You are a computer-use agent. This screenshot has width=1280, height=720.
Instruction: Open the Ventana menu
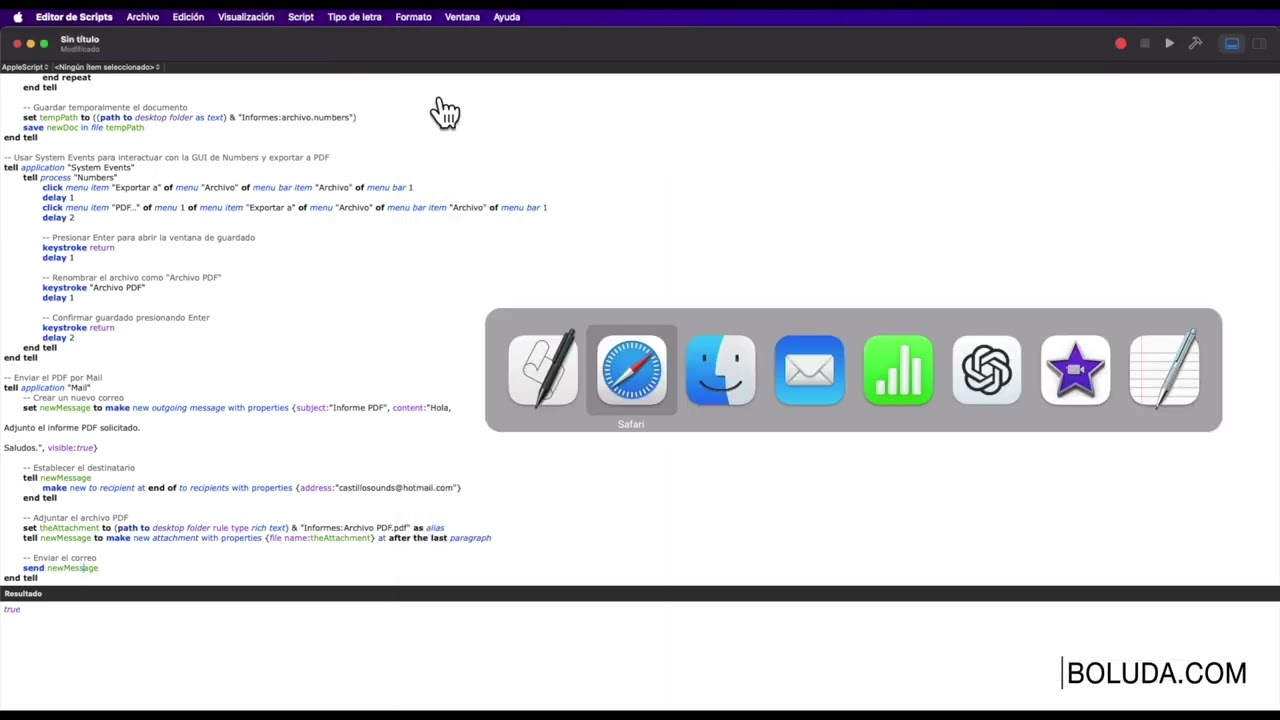click(x=462, y=17)
